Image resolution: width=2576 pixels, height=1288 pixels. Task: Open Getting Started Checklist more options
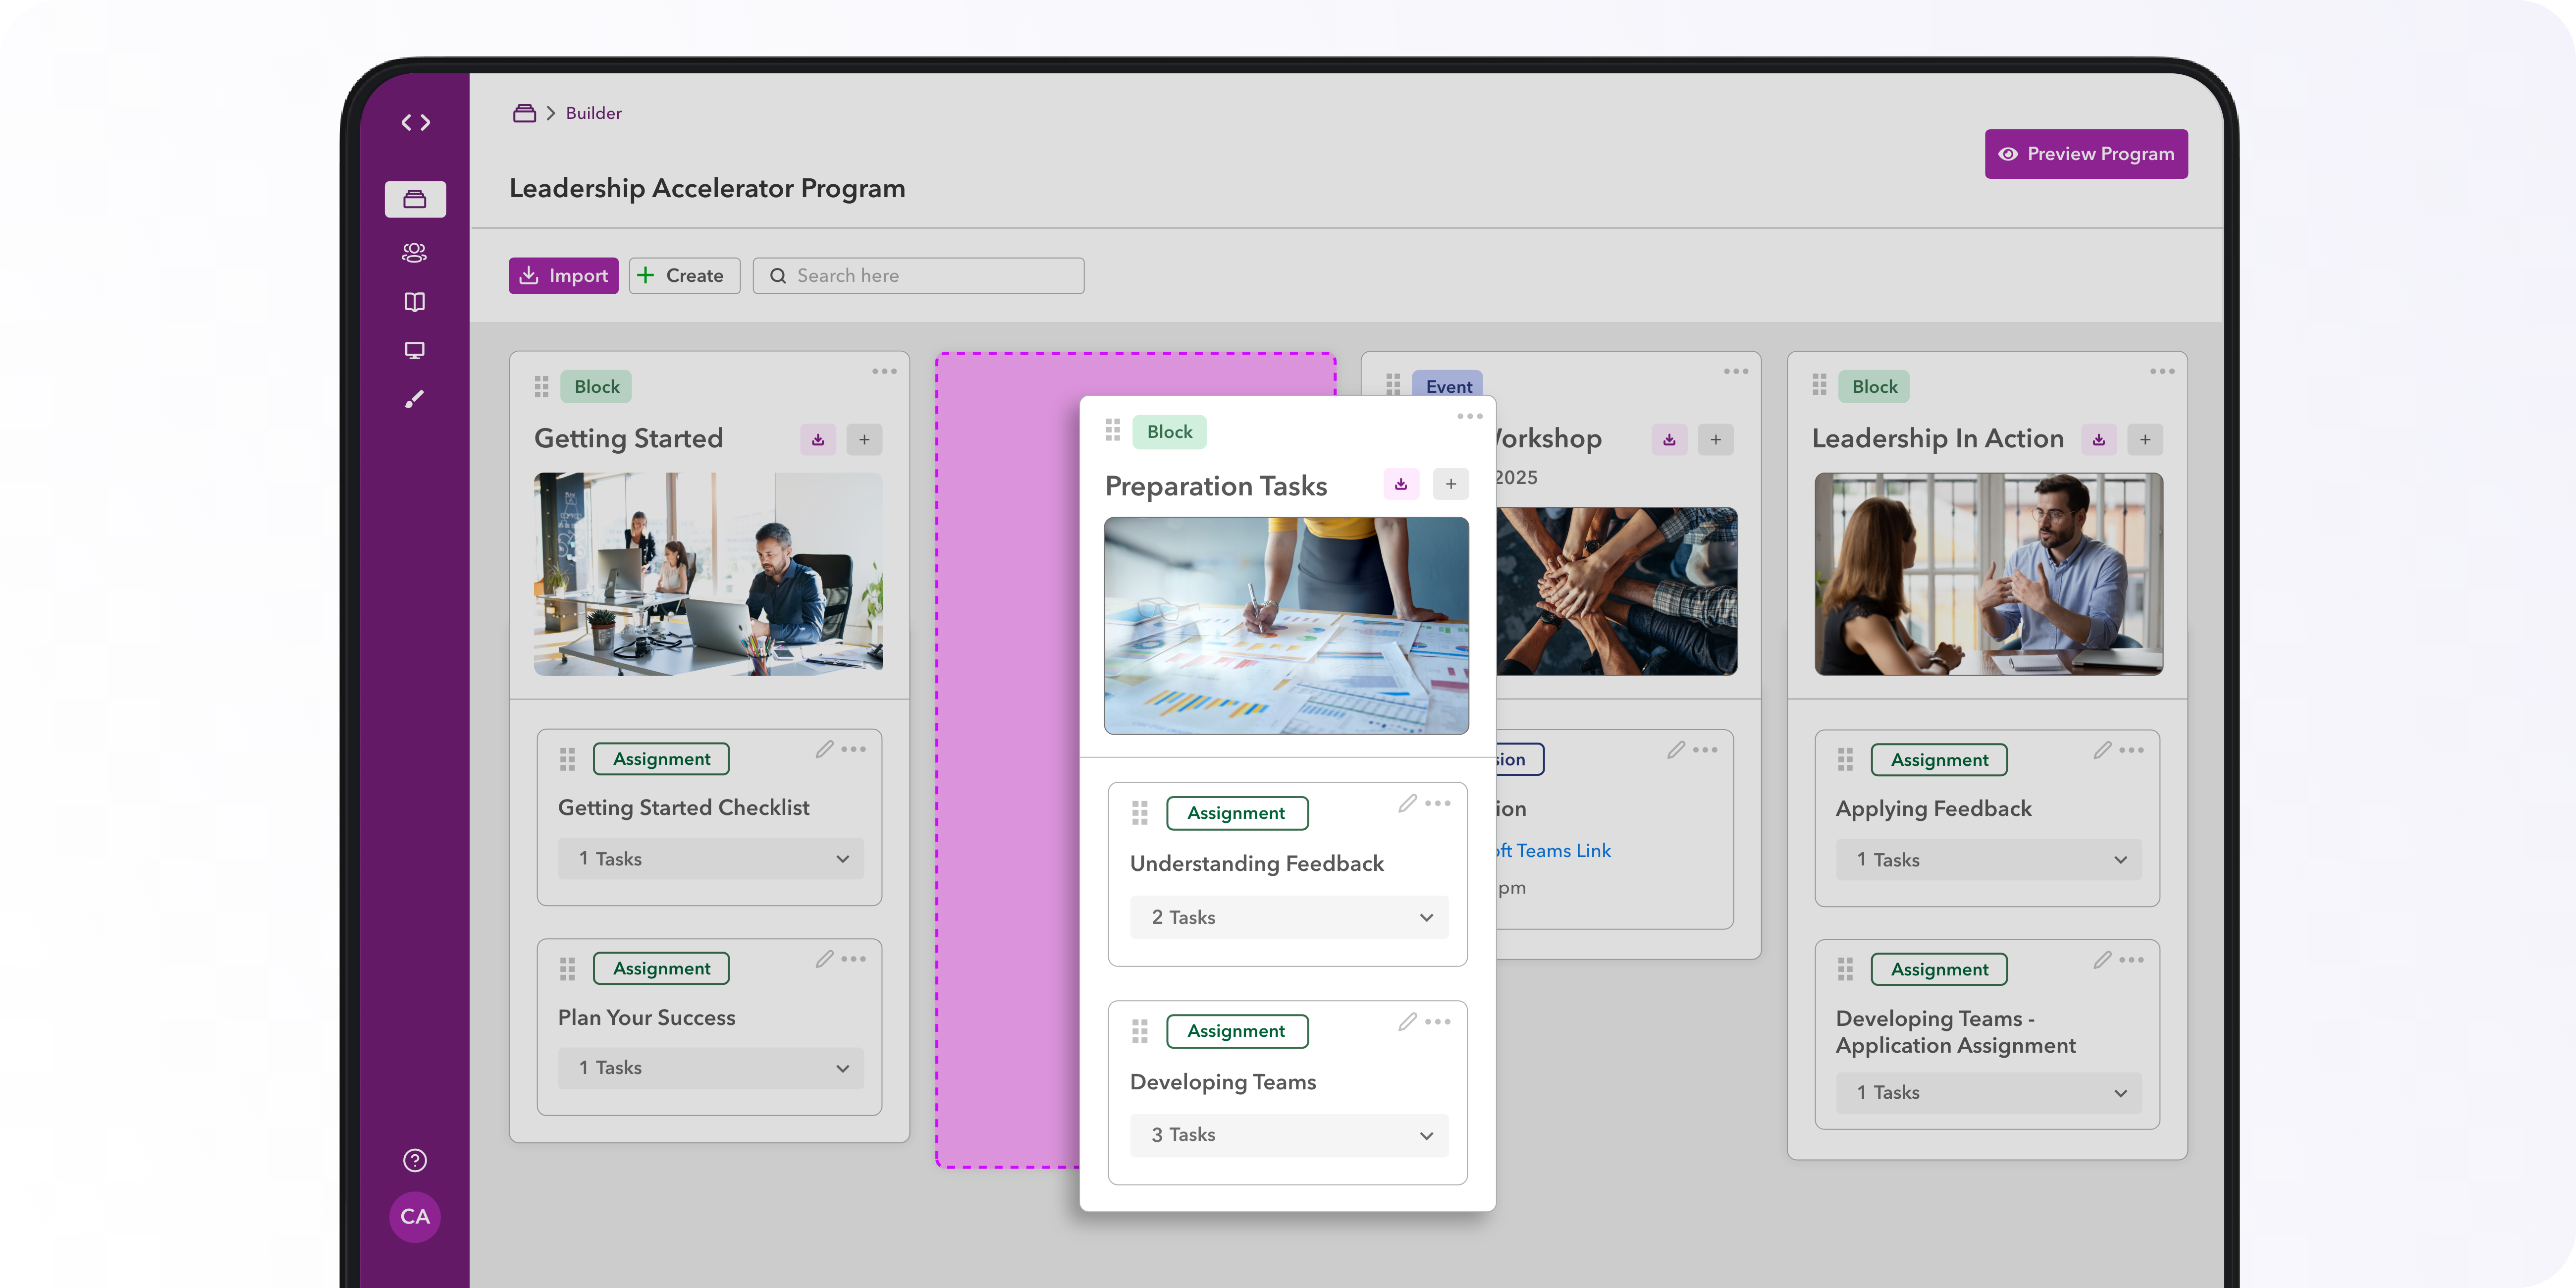(x=853, y=749)
